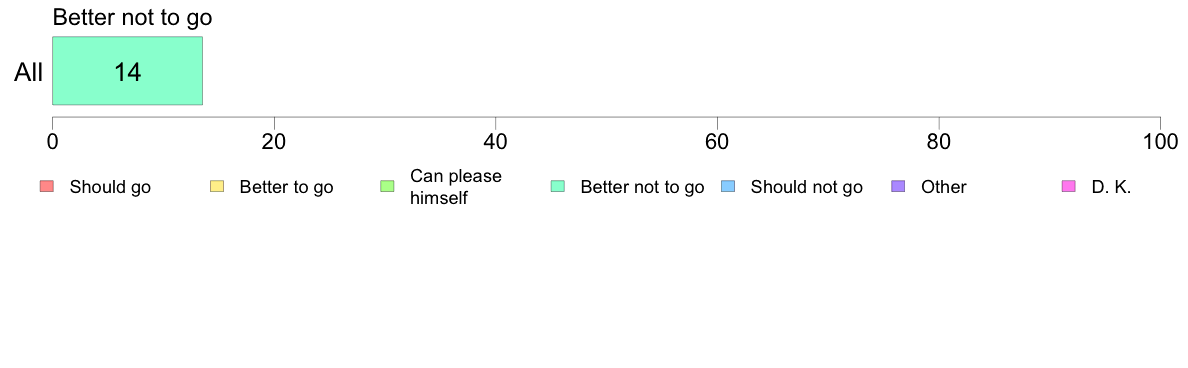Viewport: 1188px width, 368px height.
Task: Click the Can please himself legend text
Action: [x=455, y=187]
